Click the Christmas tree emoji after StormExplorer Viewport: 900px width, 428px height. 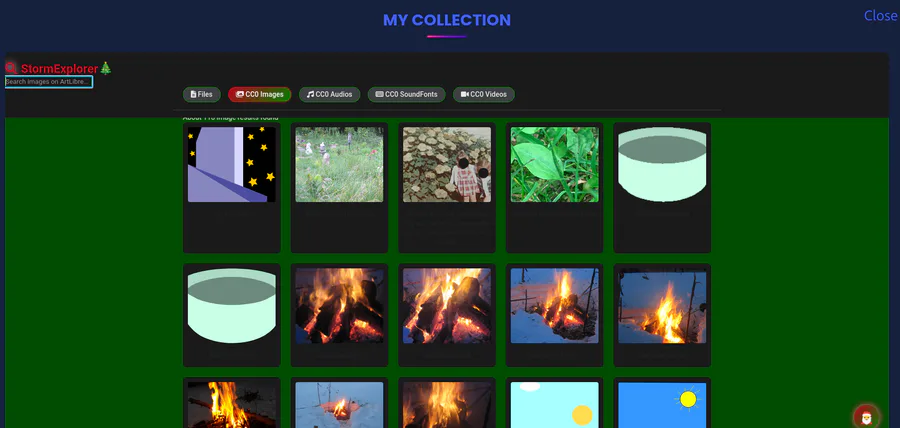click(x=106, y=68)
